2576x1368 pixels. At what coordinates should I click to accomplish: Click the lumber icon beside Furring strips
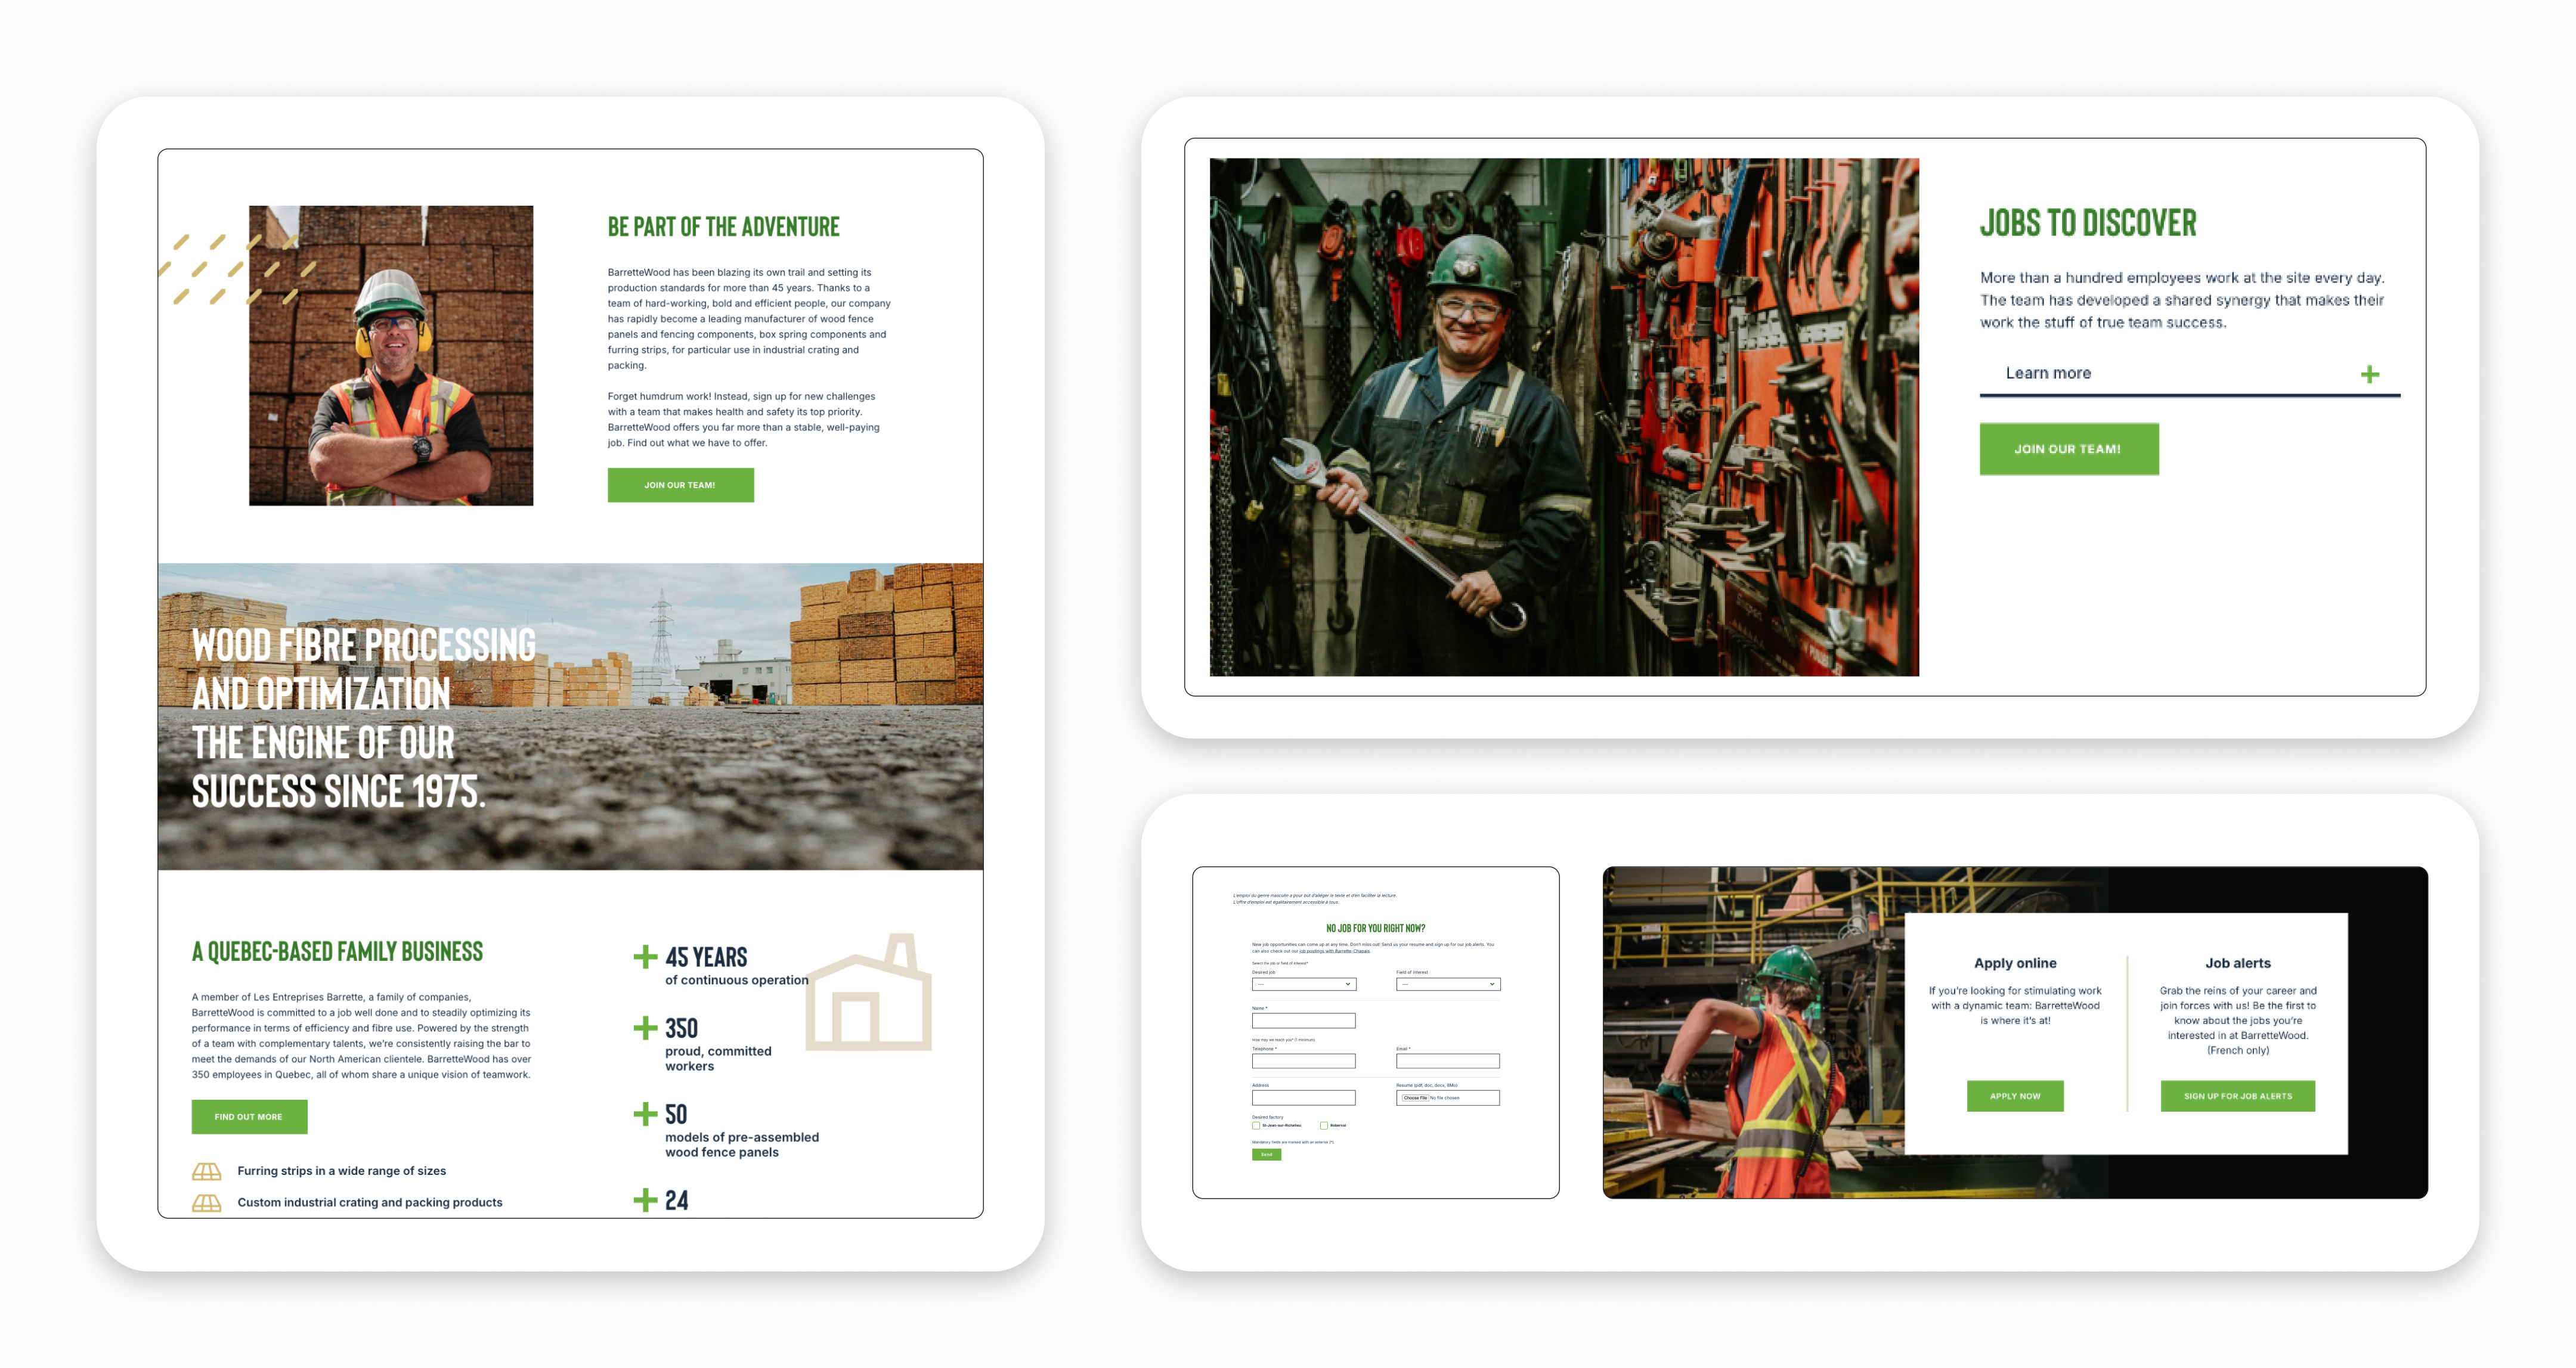pos(207,1171)
